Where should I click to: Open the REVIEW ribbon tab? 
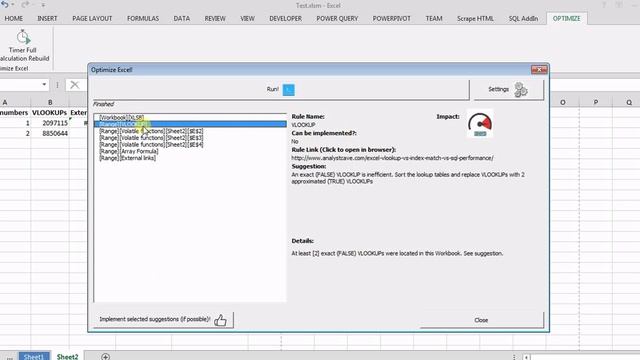215,18
